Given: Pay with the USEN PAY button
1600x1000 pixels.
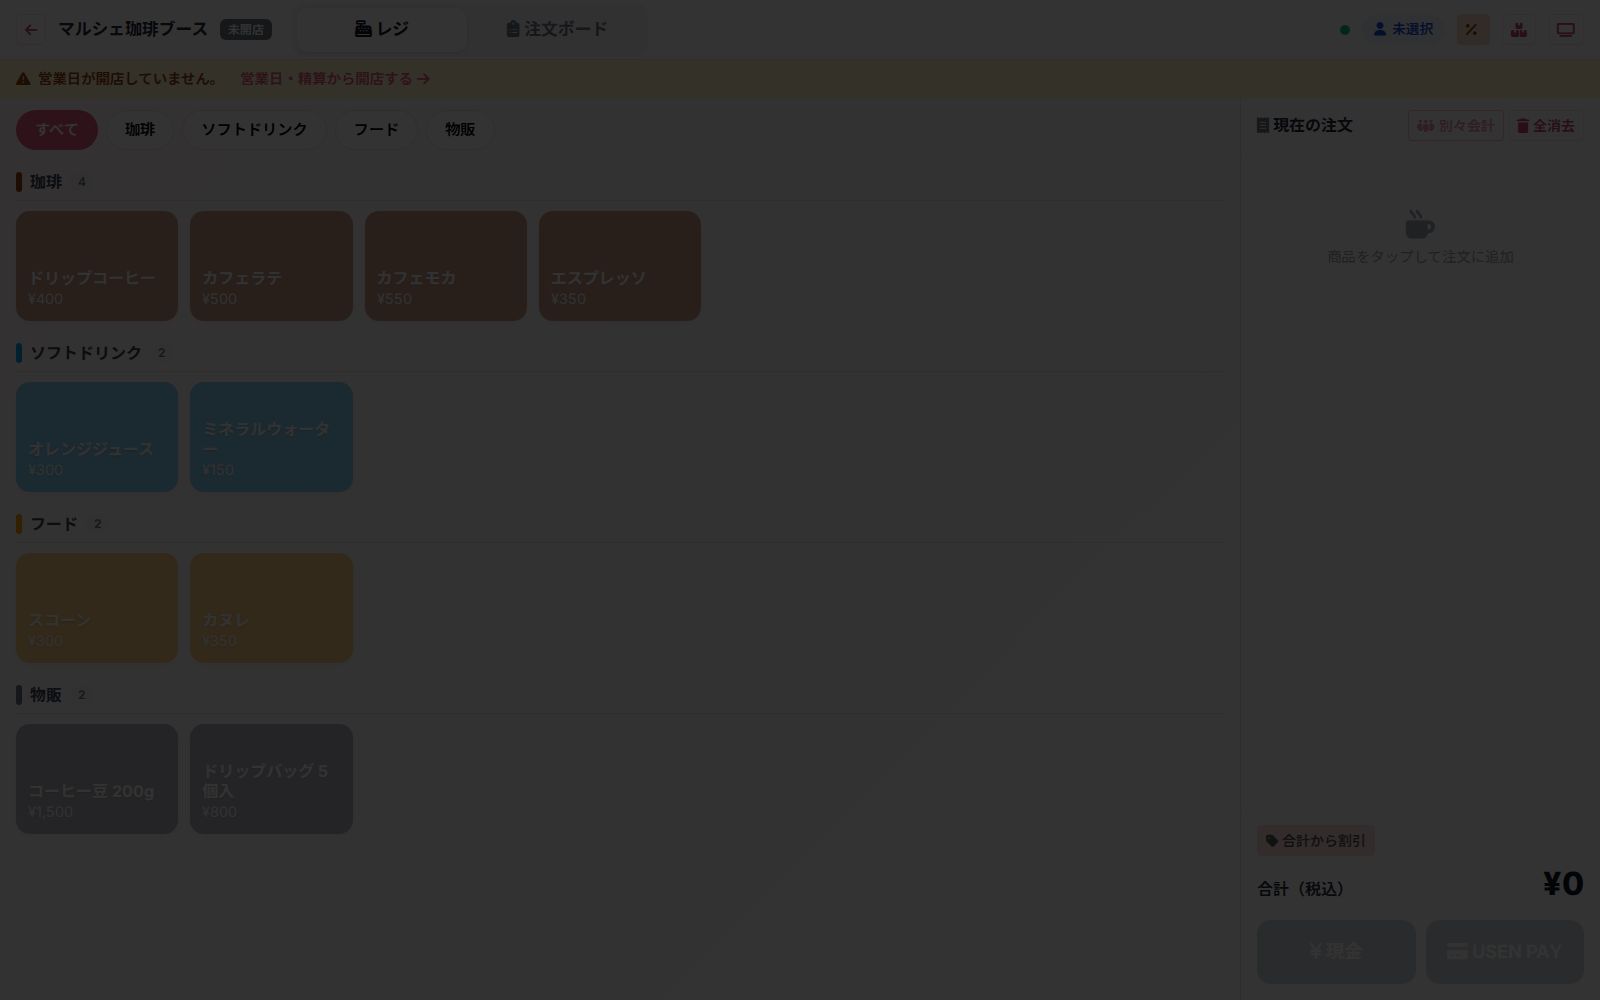Looking at the screenshot, I should [x=1505, y=952].
